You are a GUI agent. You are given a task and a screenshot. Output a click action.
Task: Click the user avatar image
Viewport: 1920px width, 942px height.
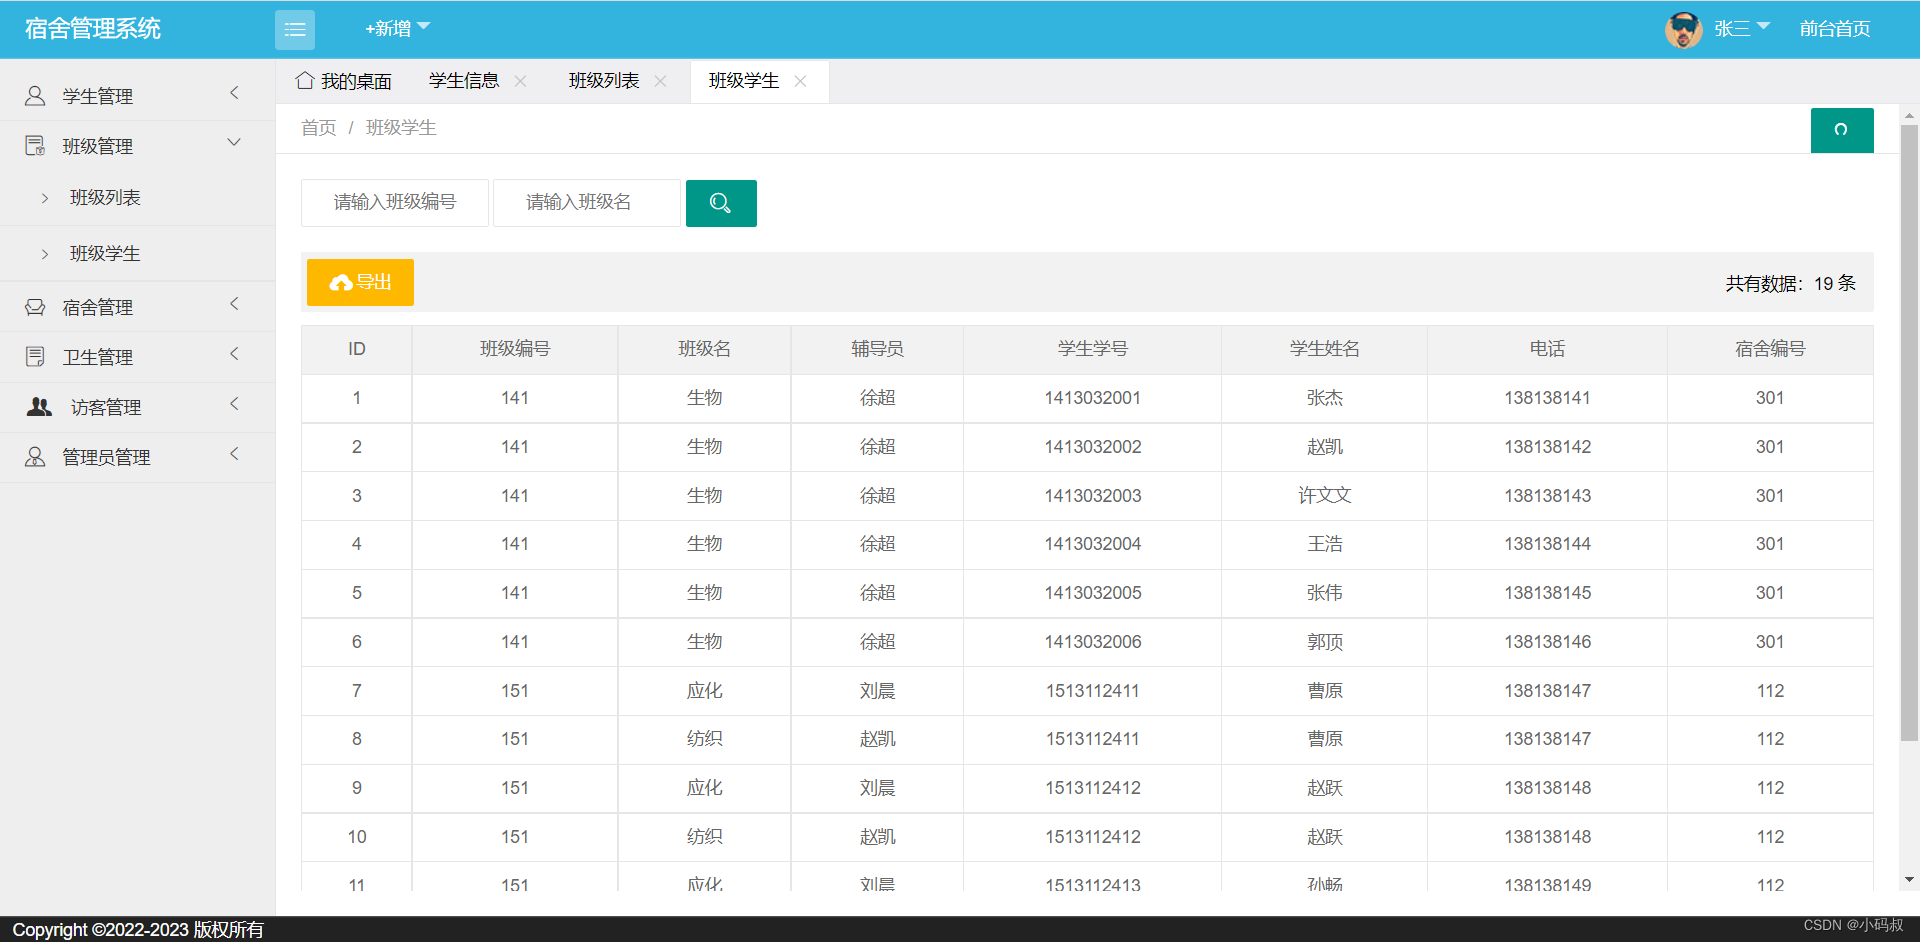click(1683, 30)
